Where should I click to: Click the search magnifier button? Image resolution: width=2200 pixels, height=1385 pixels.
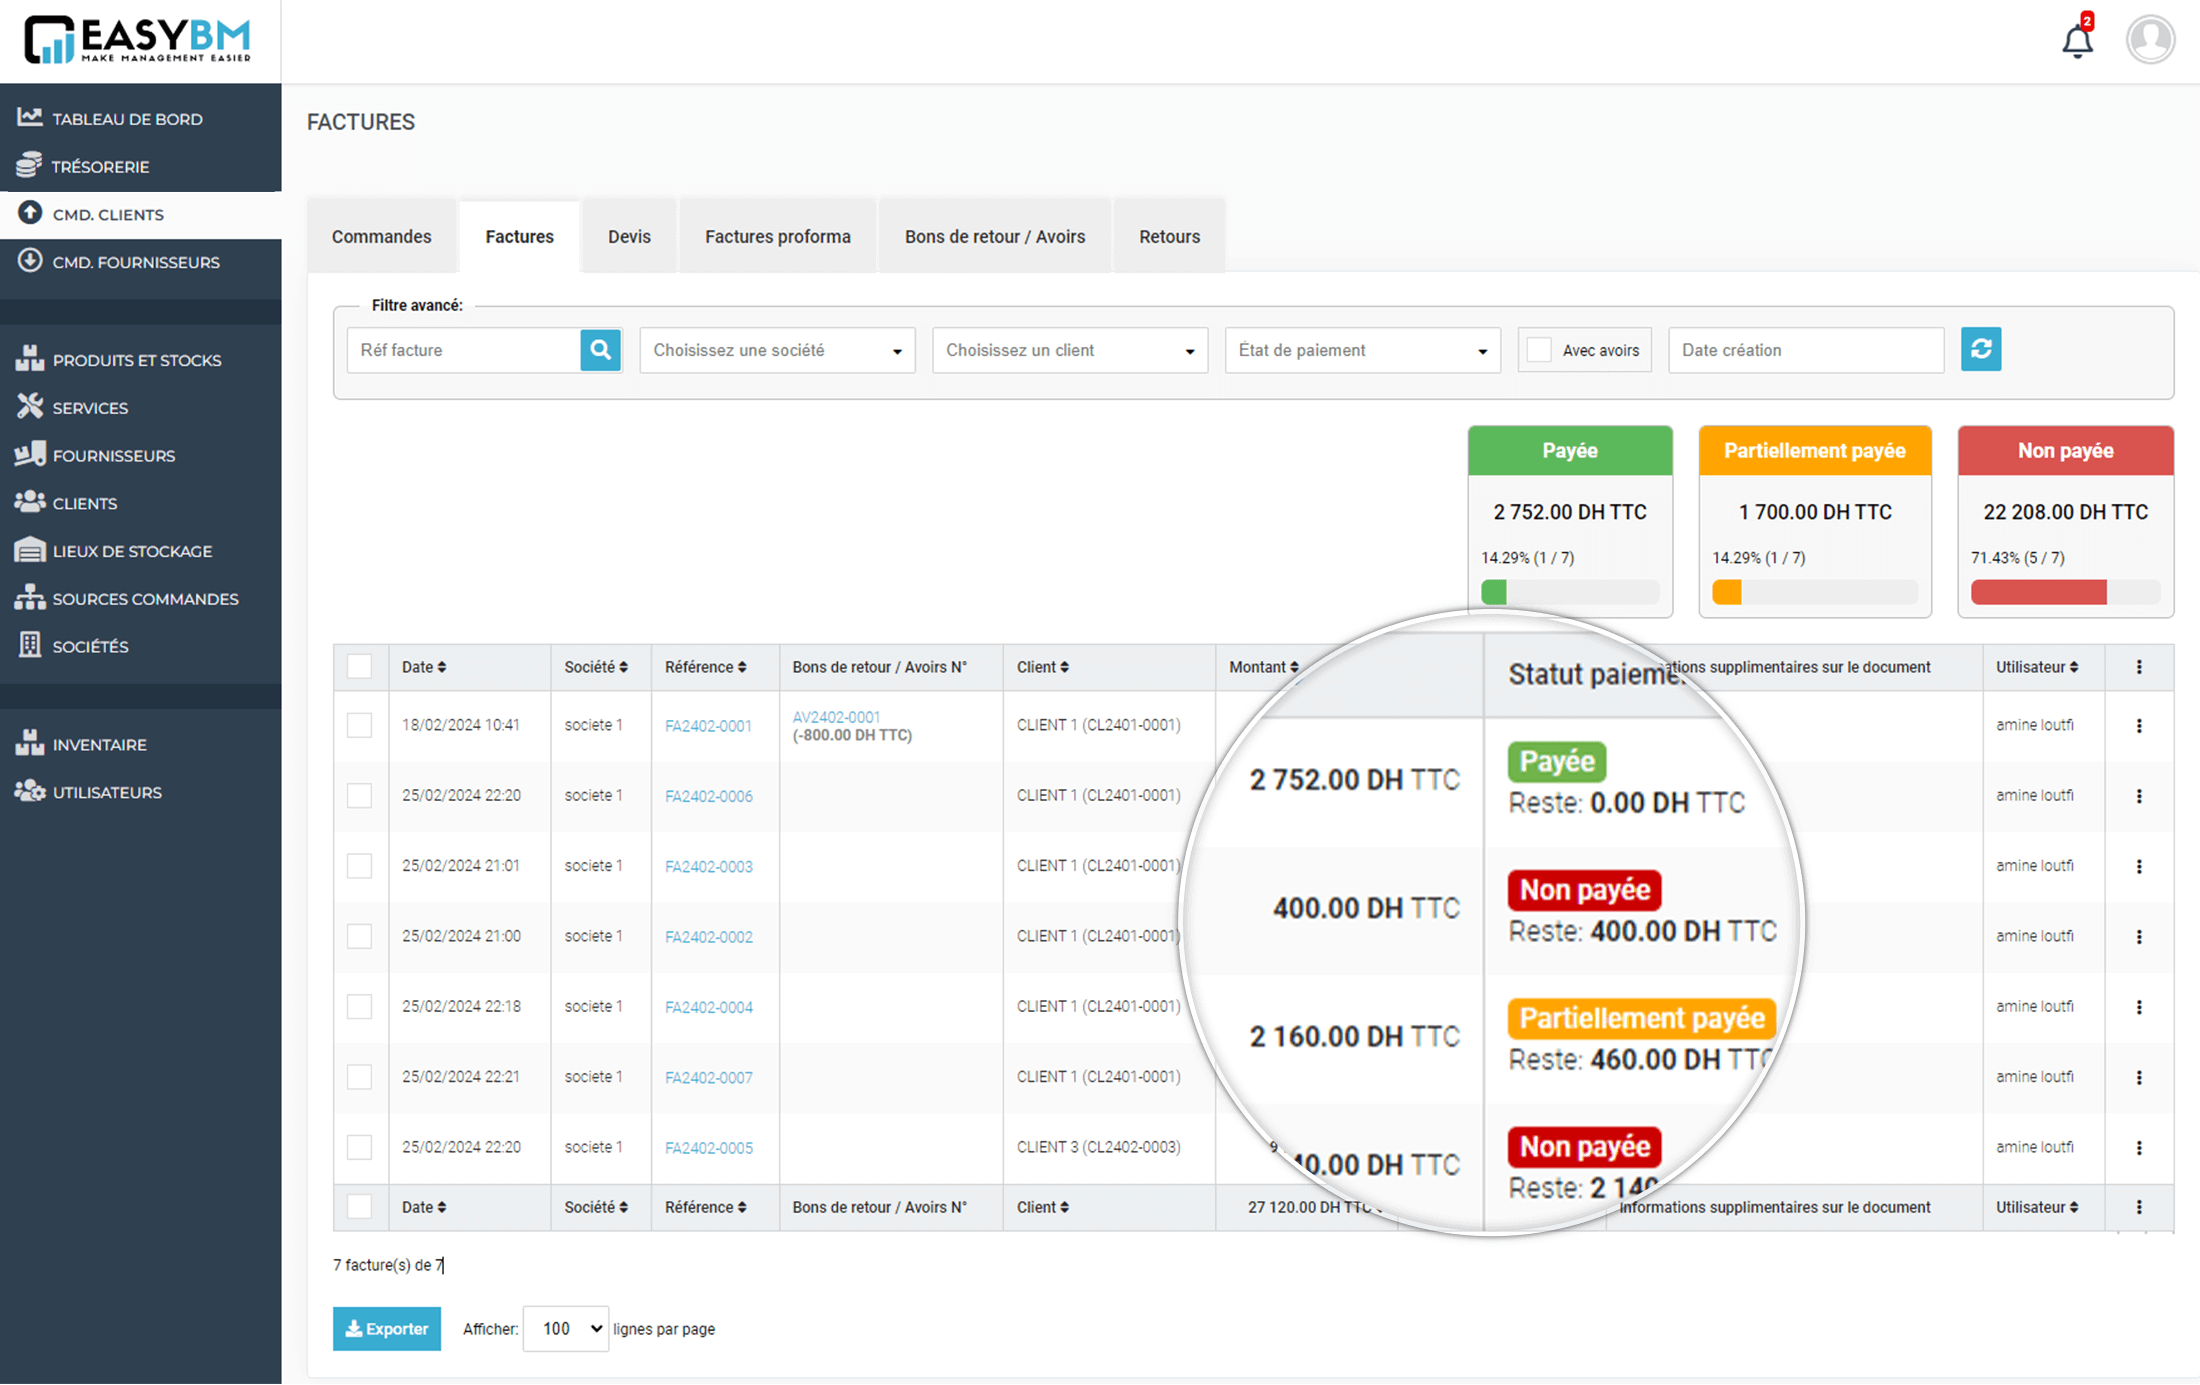tap(600, 350)
